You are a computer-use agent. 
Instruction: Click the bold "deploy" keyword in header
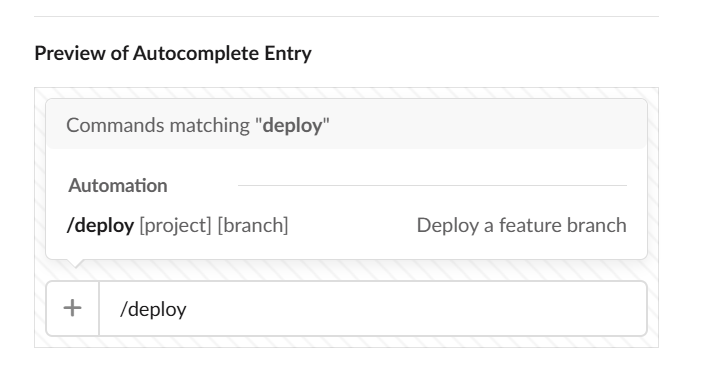tap(292, 125)
